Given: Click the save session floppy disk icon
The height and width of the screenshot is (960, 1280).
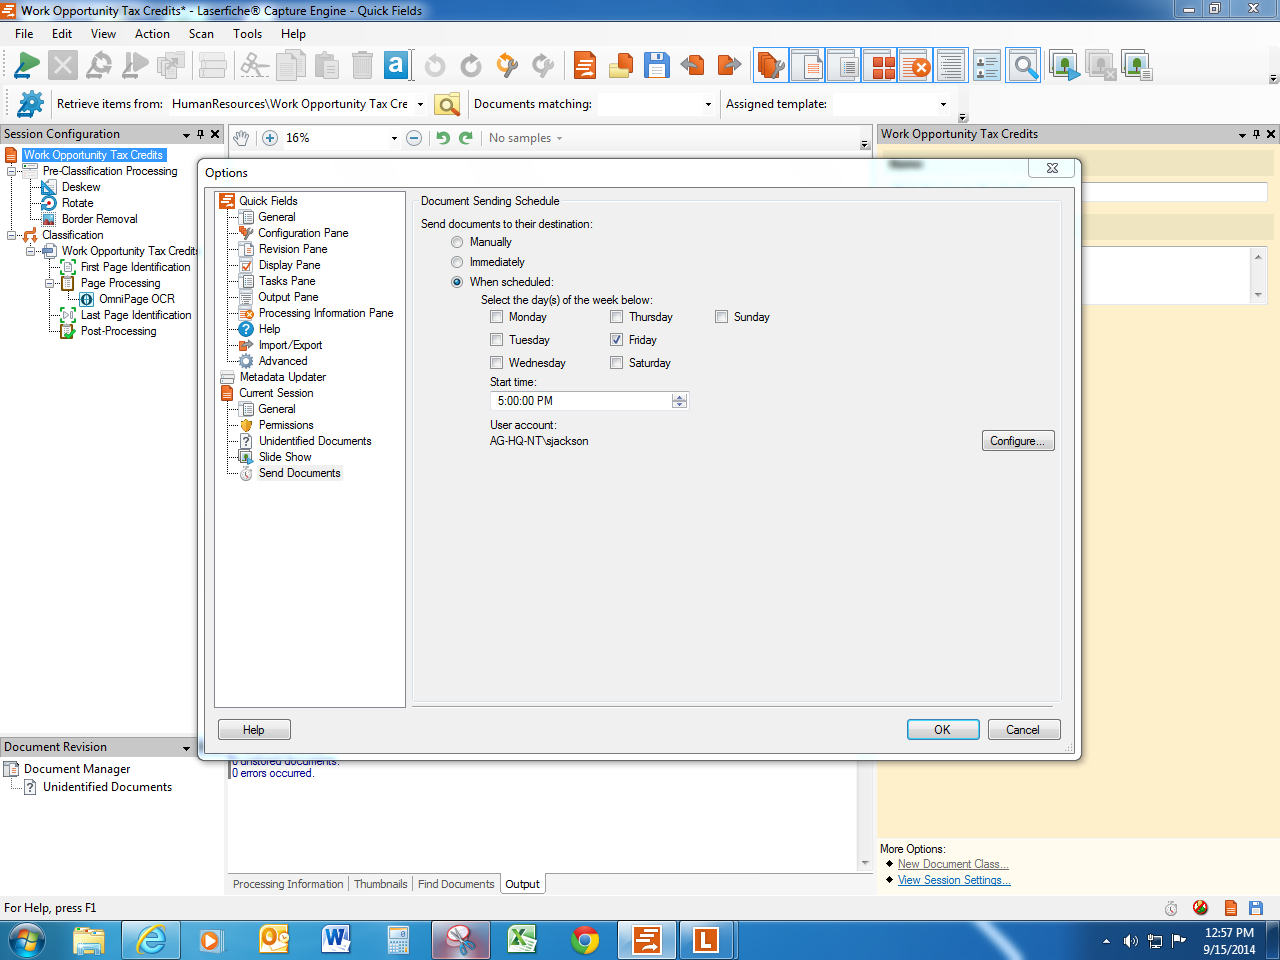Looking at the screenshot, I should 656,66.
